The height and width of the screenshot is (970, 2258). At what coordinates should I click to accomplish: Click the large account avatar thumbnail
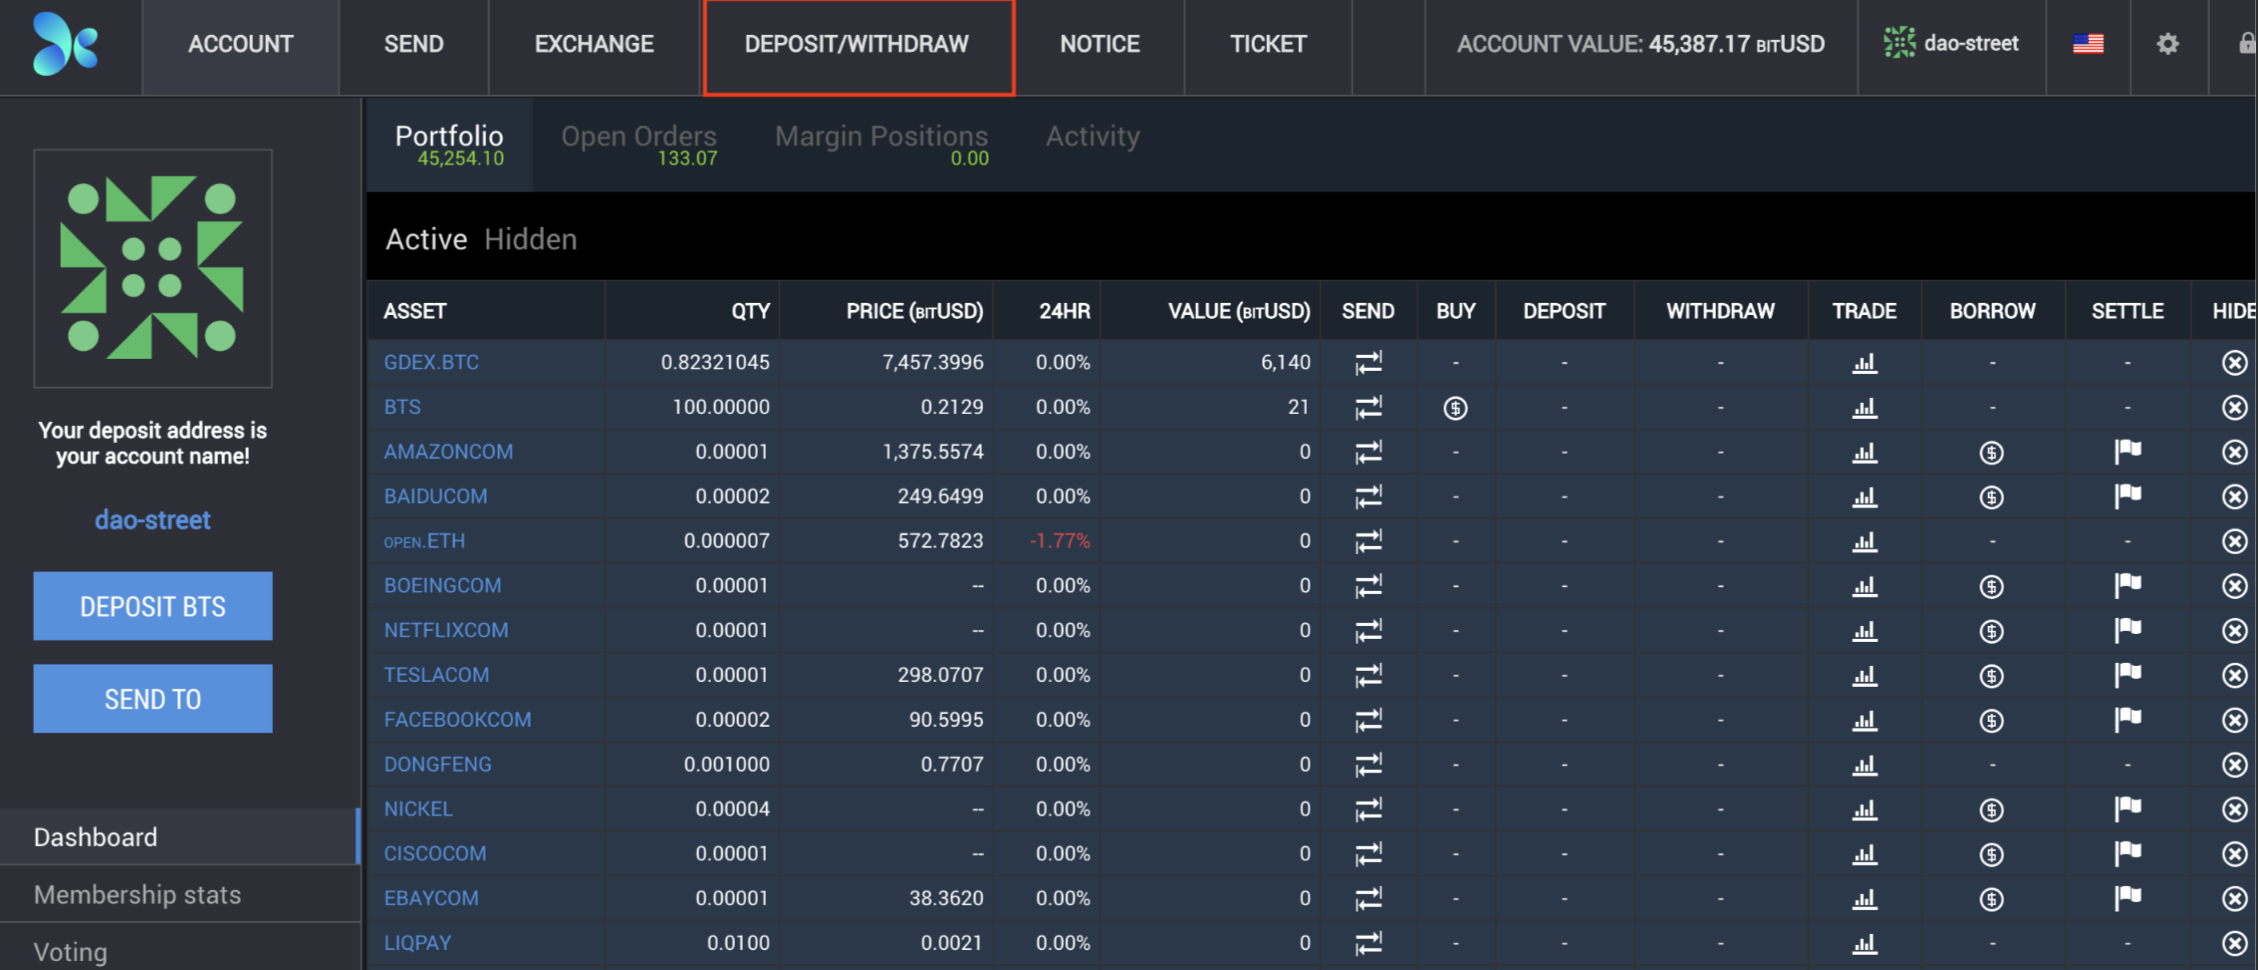click(153, 268)
